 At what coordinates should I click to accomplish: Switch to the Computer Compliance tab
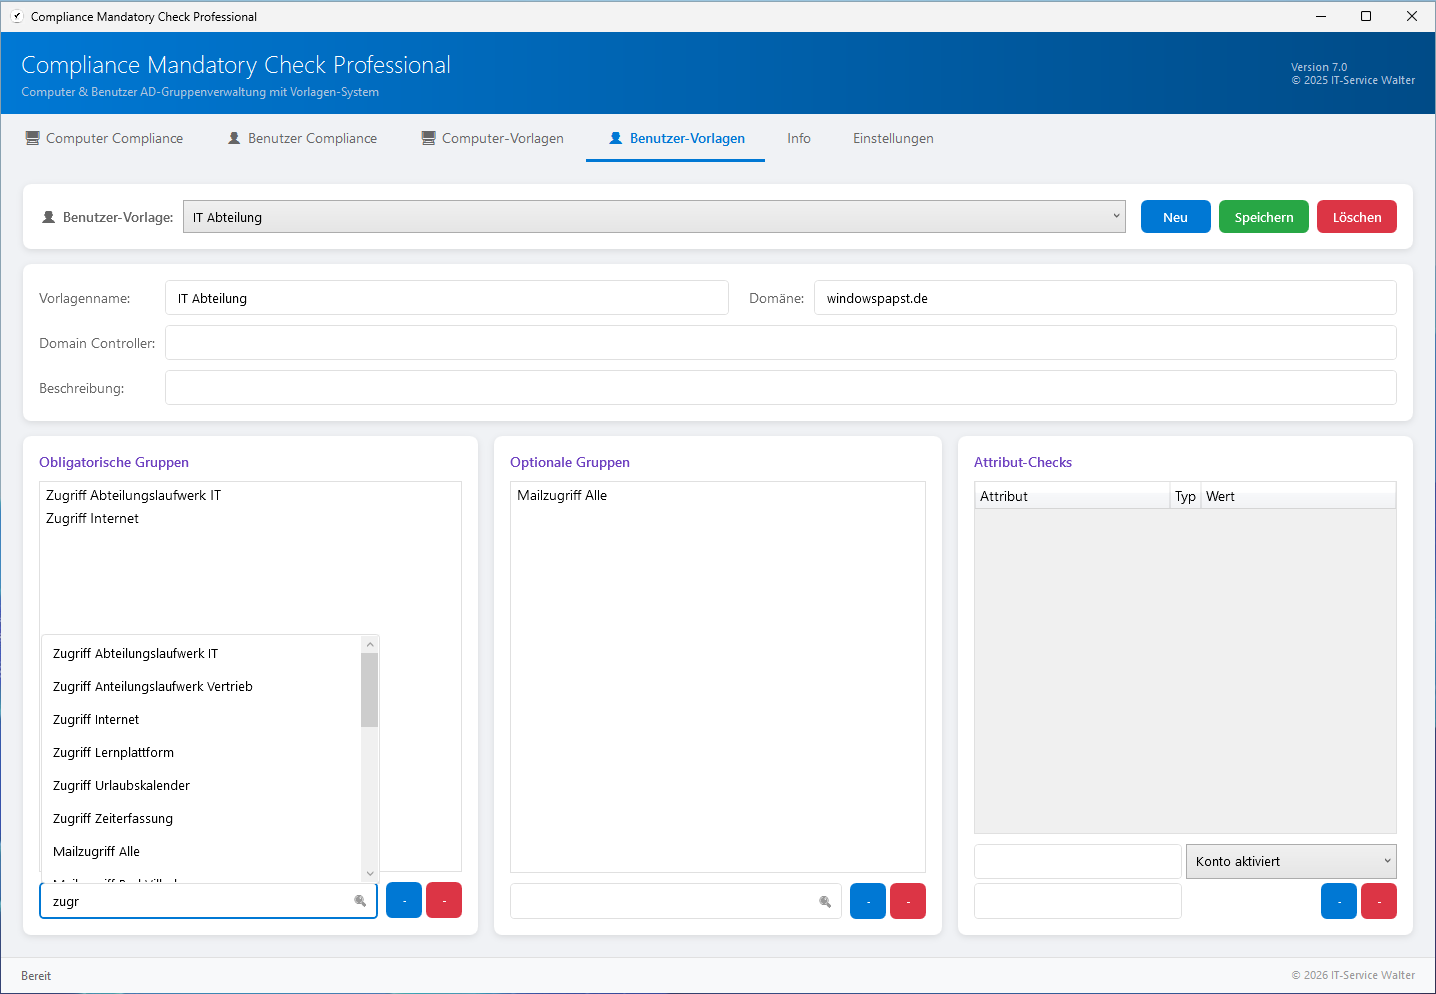click(x=104, y=138)
